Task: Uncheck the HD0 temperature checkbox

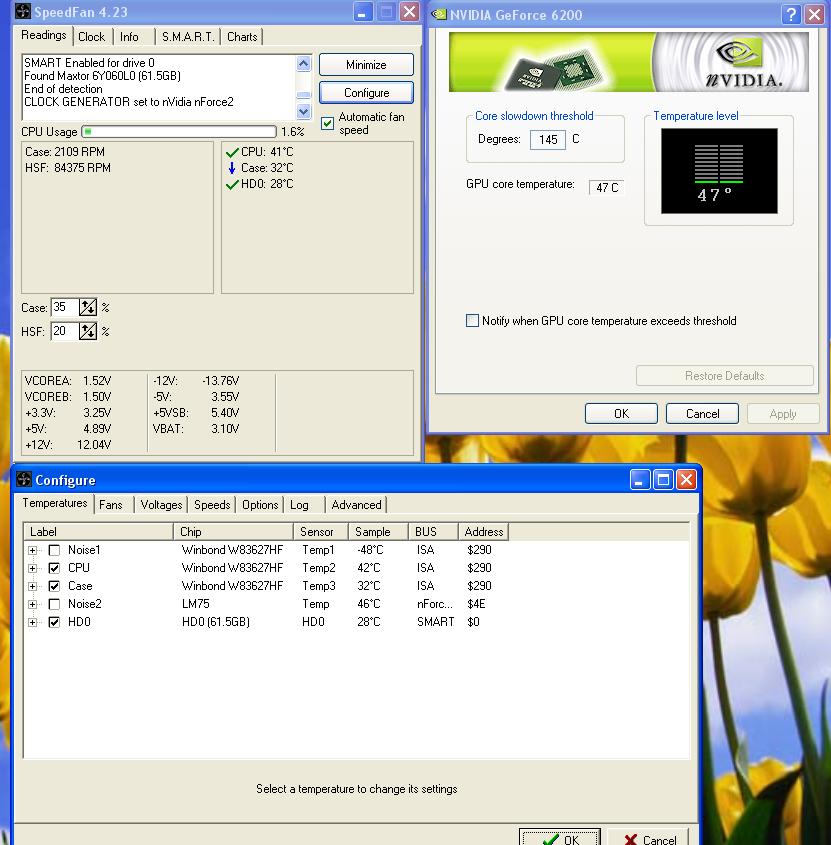Action: (54, 622)
